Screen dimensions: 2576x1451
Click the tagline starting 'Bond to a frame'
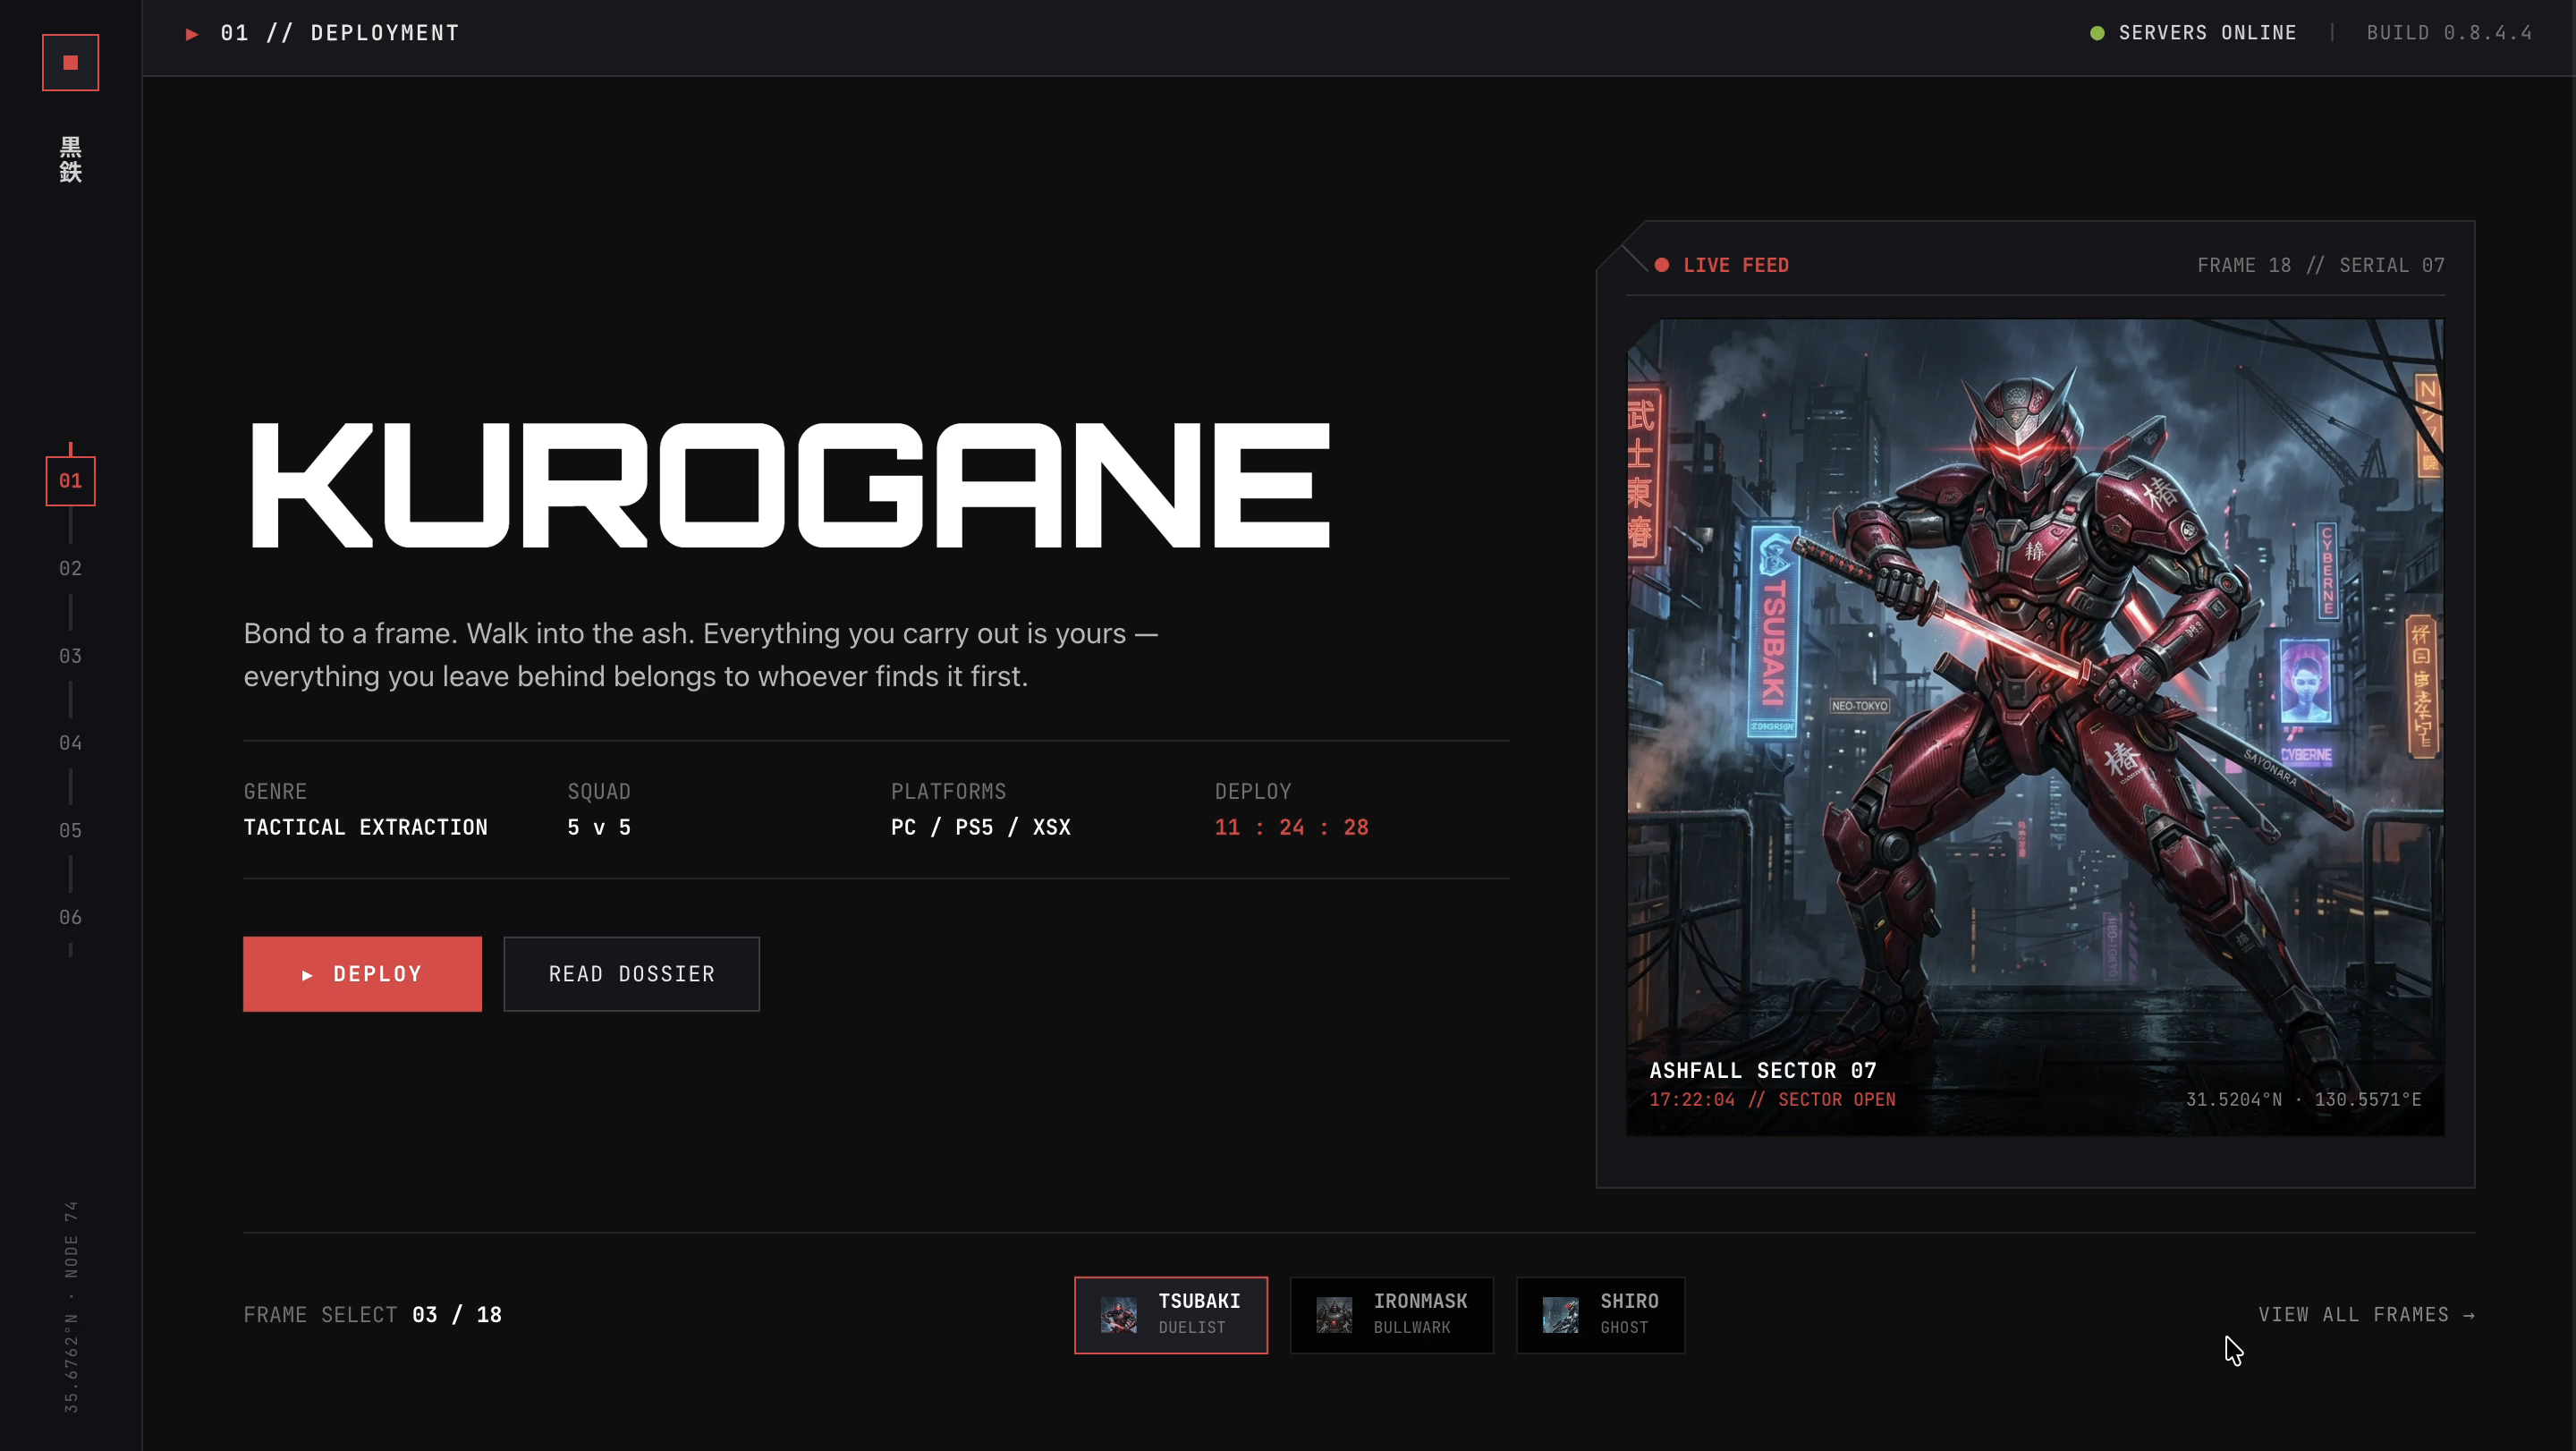[x=700, y=655]
